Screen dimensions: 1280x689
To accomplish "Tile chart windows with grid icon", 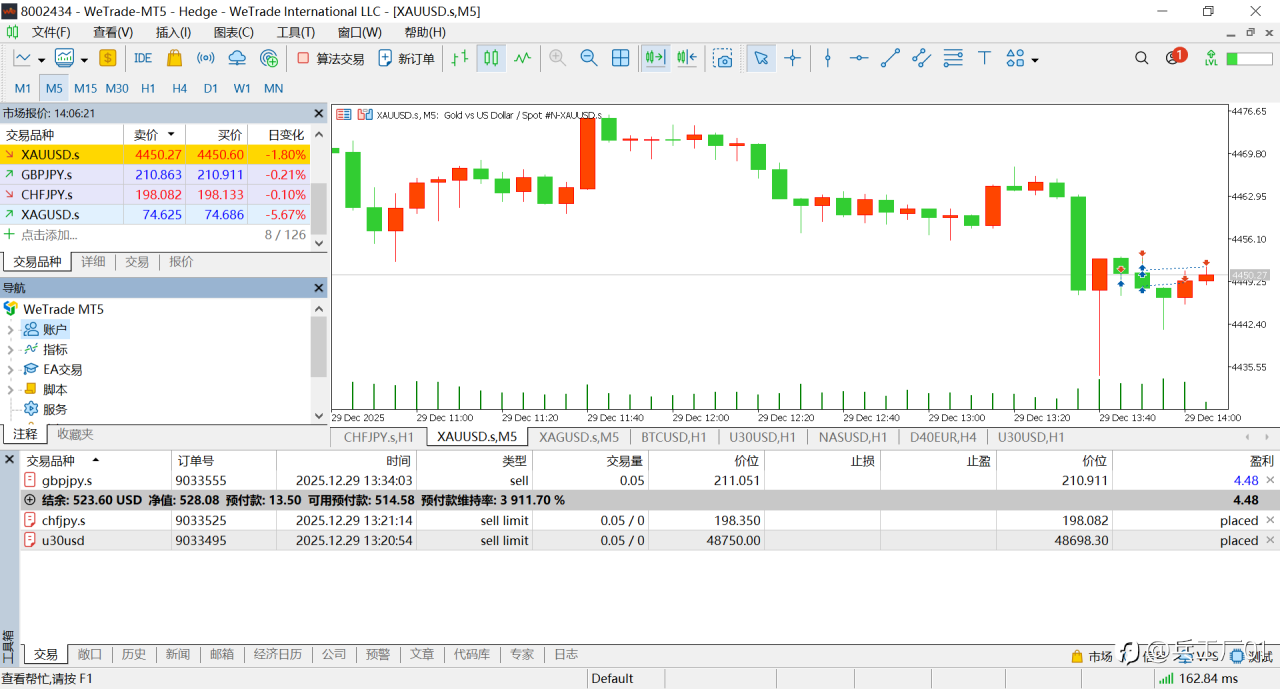I will pos(621,58).
